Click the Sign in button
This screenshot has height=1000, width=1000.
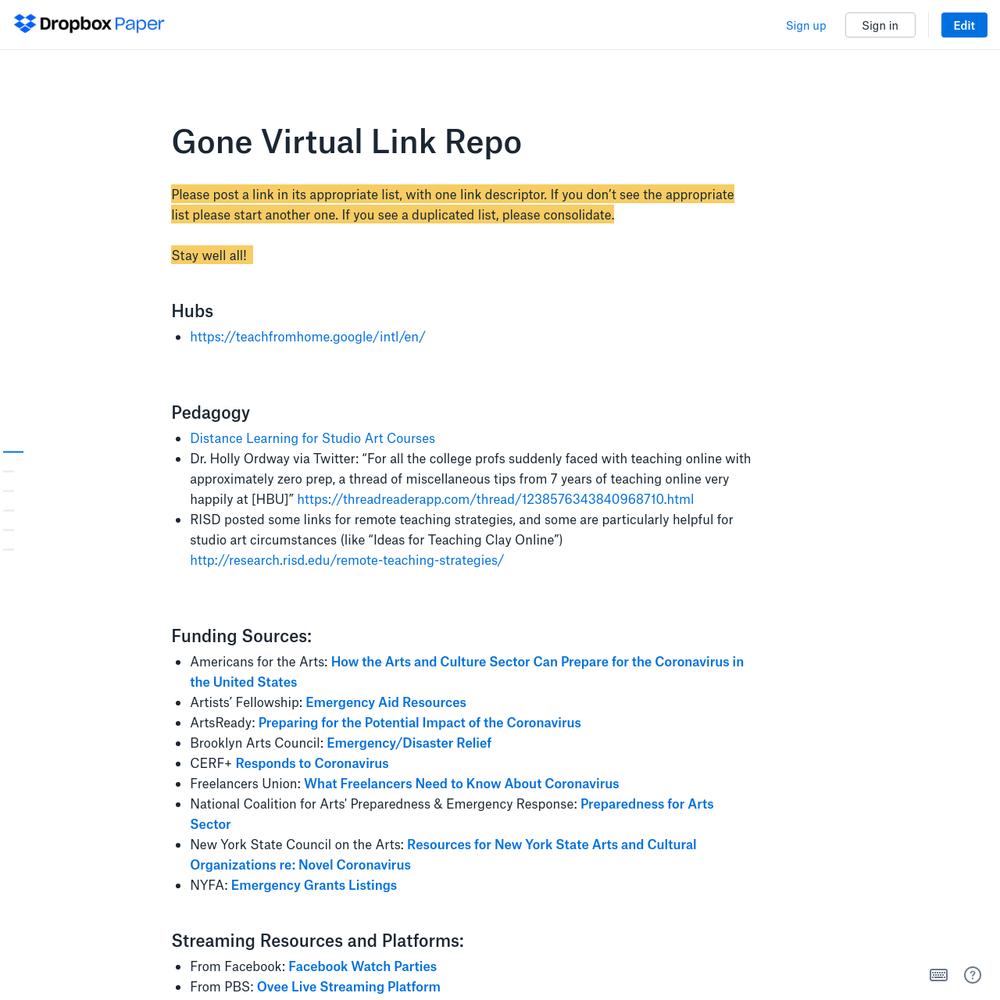coord(879,26)
